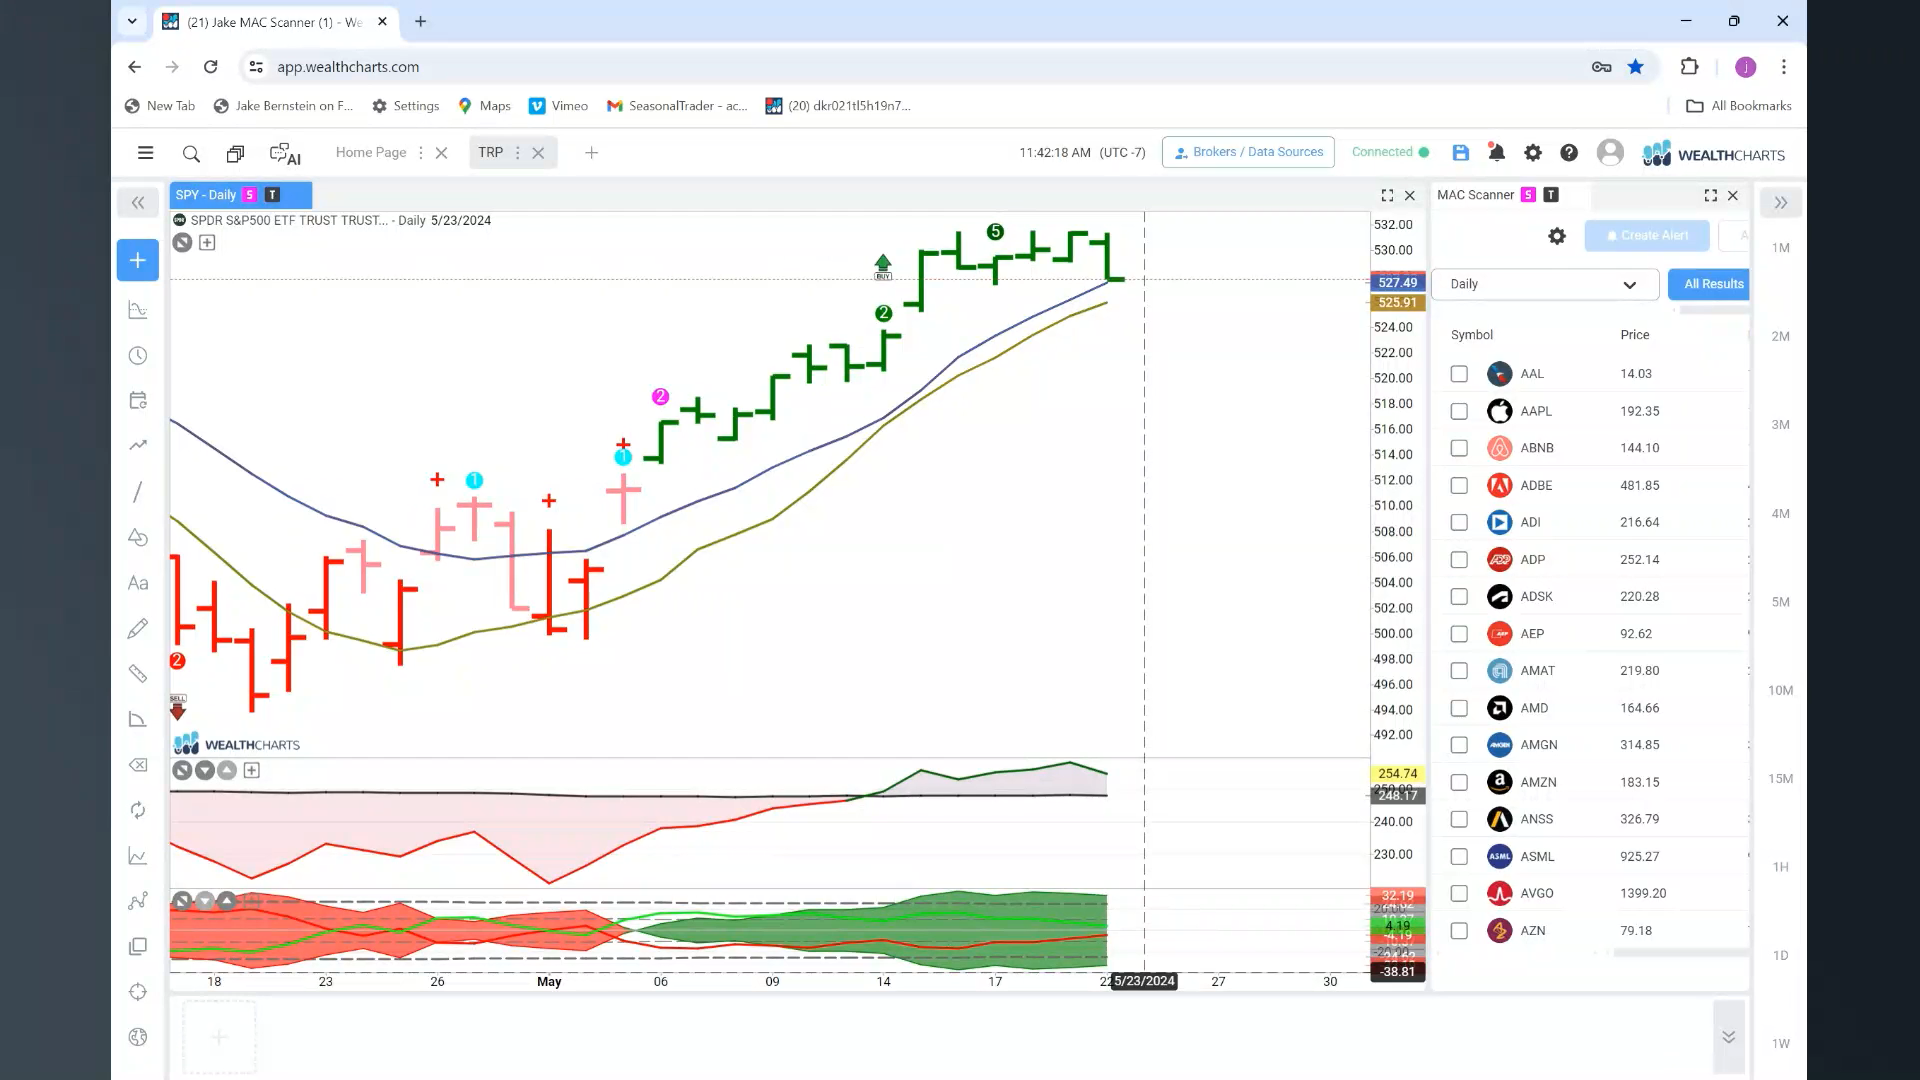Tick the AAPL checkbox

(x=1459, y=411)
